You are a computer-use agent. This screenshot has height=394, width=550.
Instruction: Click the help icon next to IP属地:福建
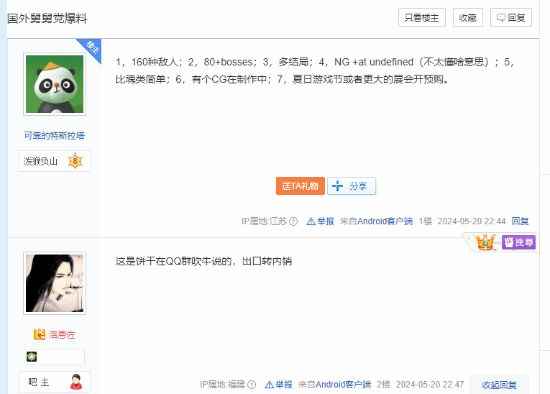point(251,385)
